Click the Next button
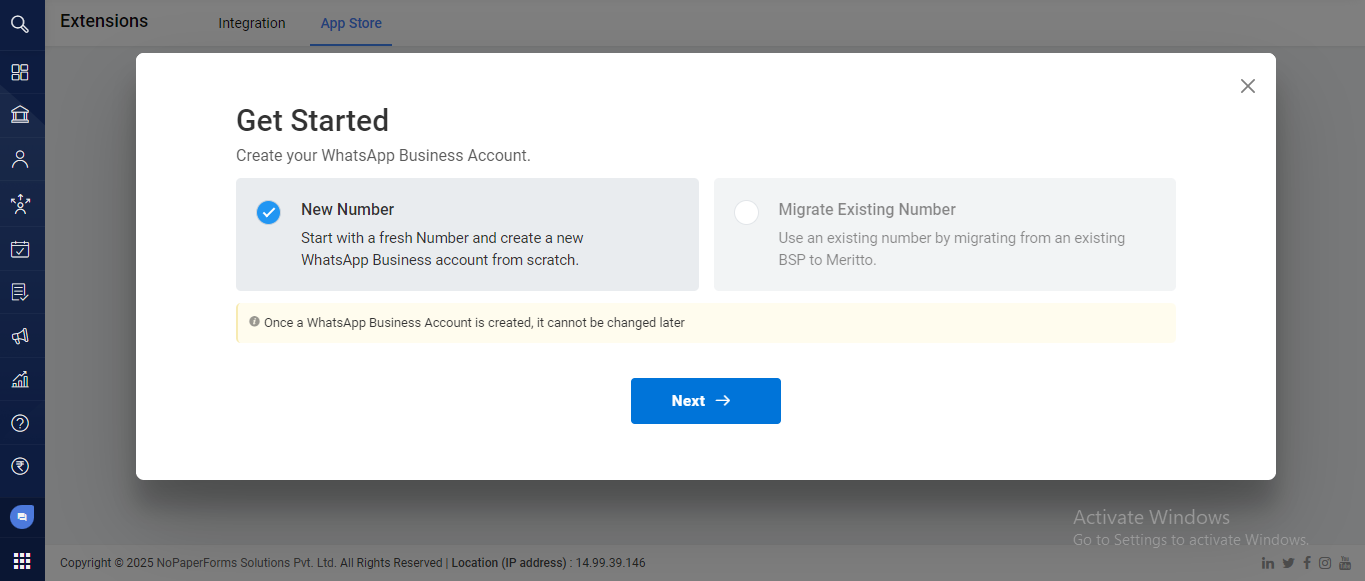Screen dimensions: 1365x581 pos(705,401)
